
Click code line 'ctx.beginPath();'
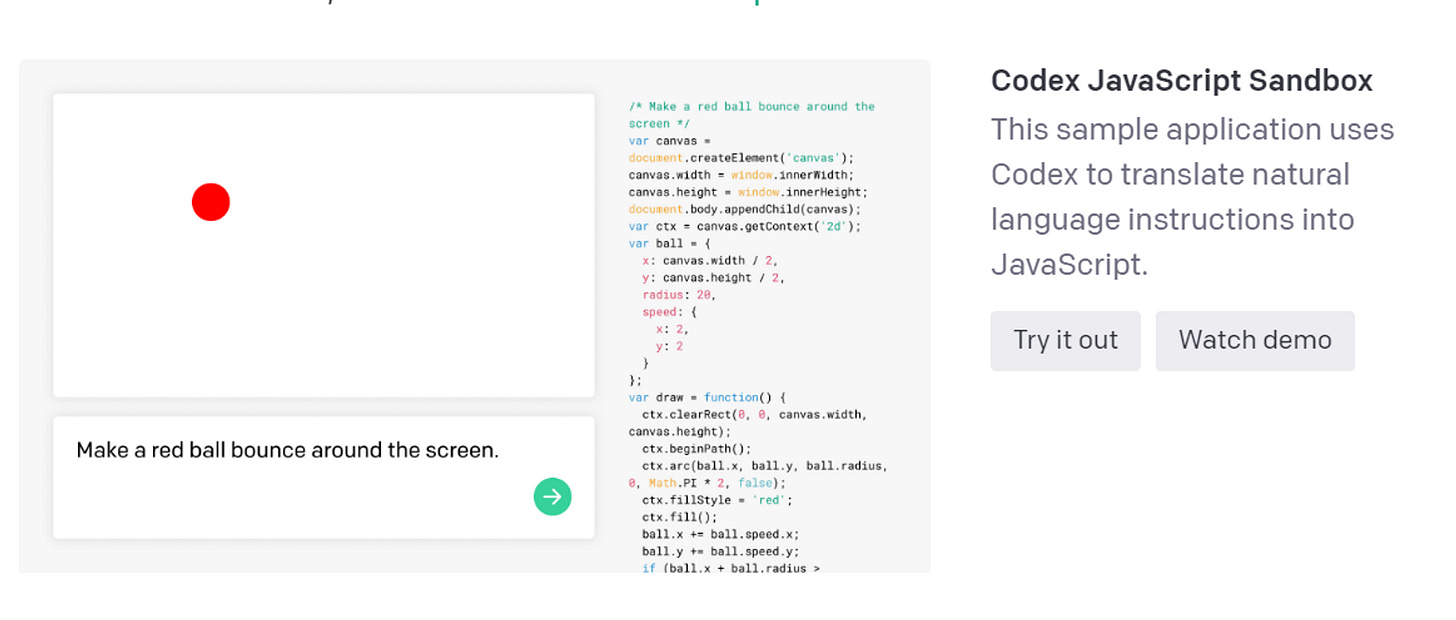click(697, 449)
